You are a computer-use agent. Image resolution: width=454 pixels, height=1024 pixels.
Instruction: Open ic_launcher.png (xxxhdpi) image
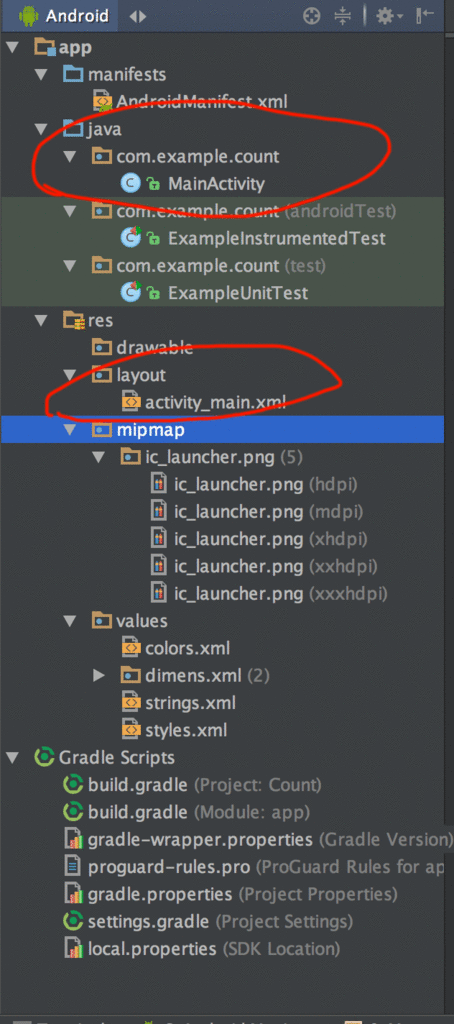(x=280, y=594)
